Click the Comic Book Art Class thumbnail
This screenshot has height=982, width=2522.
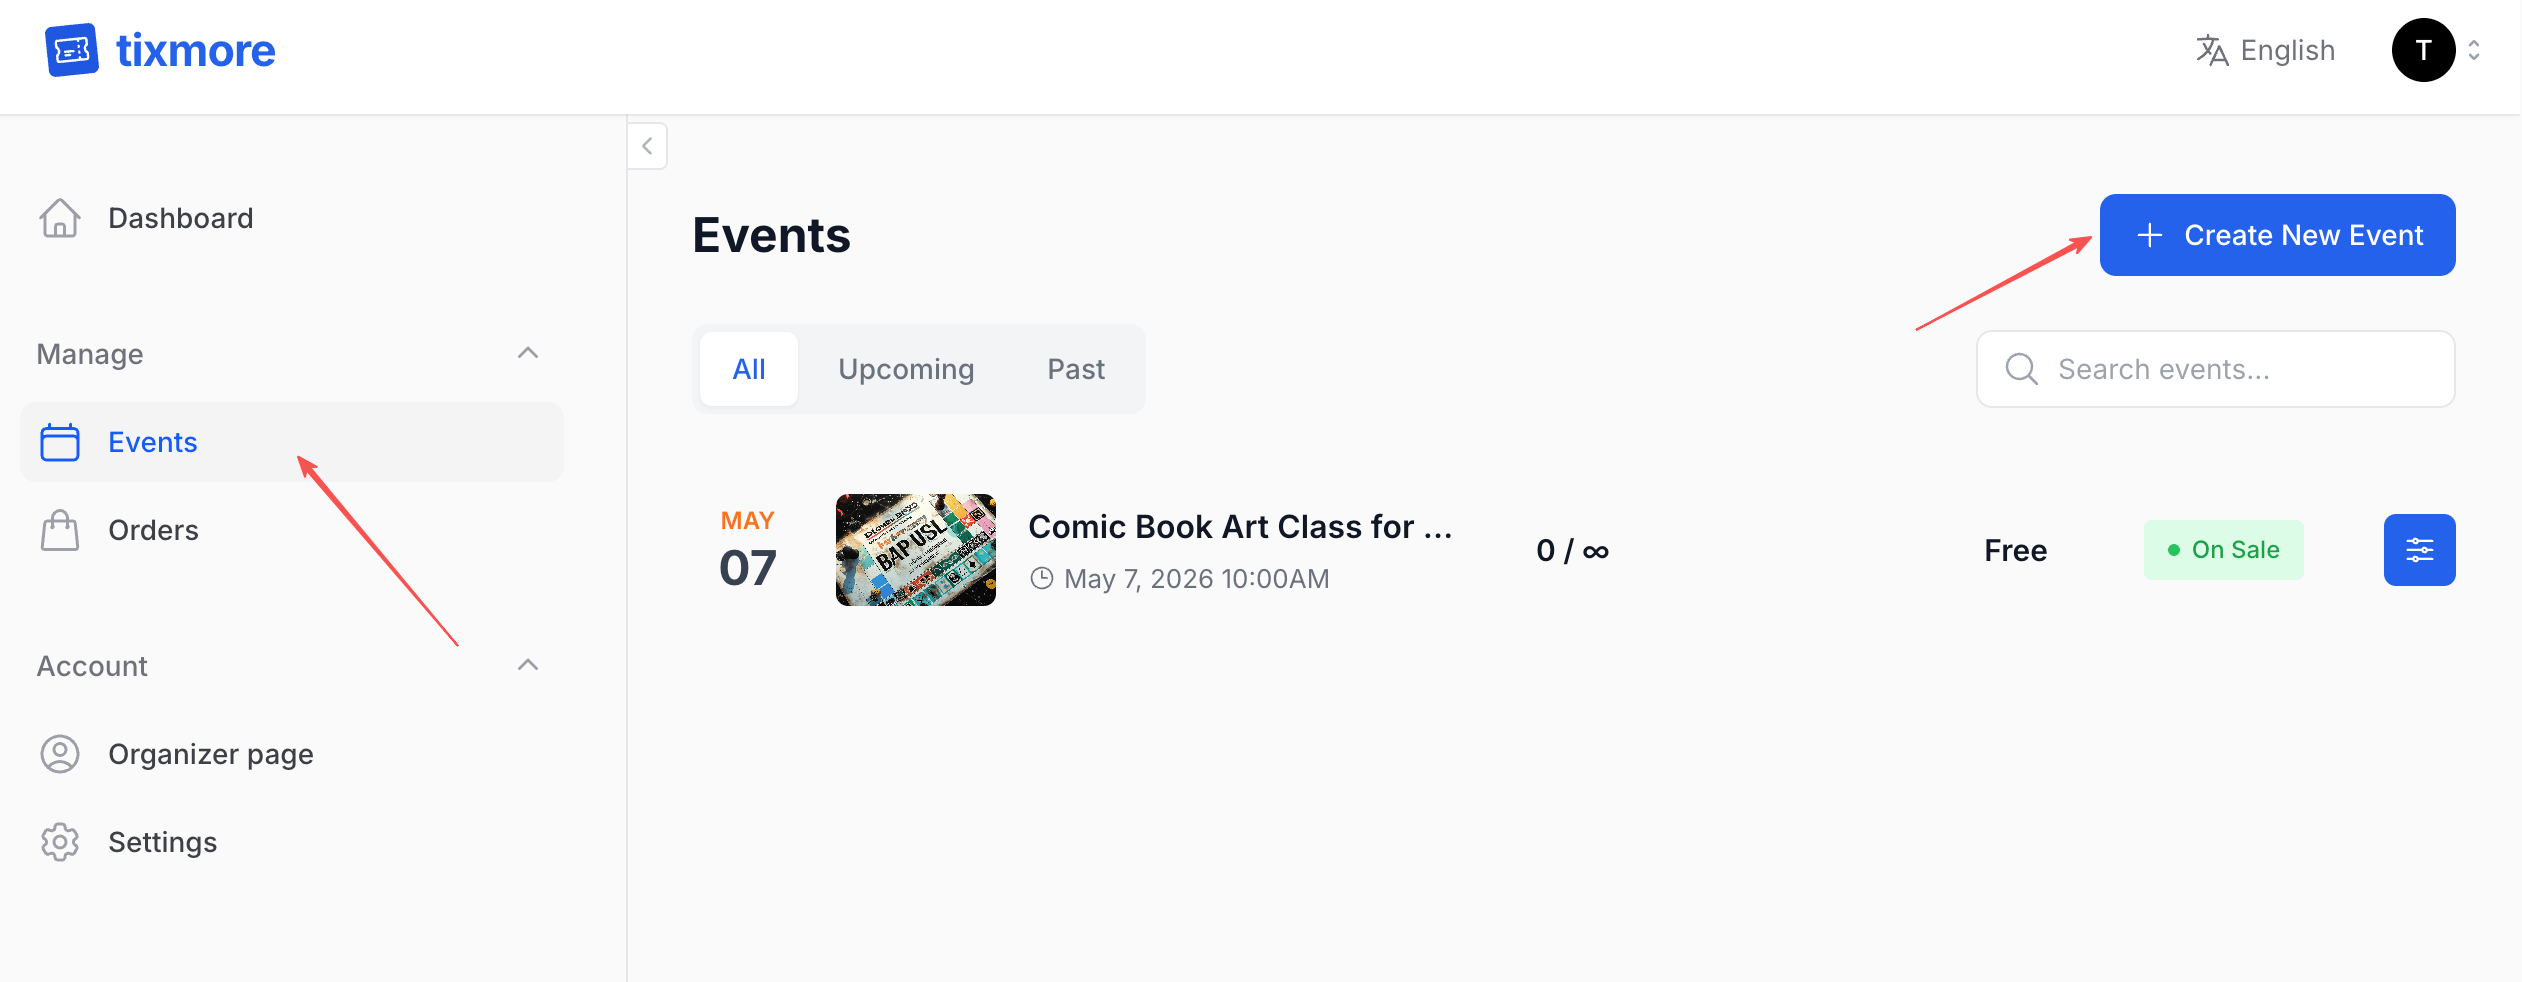914,549
